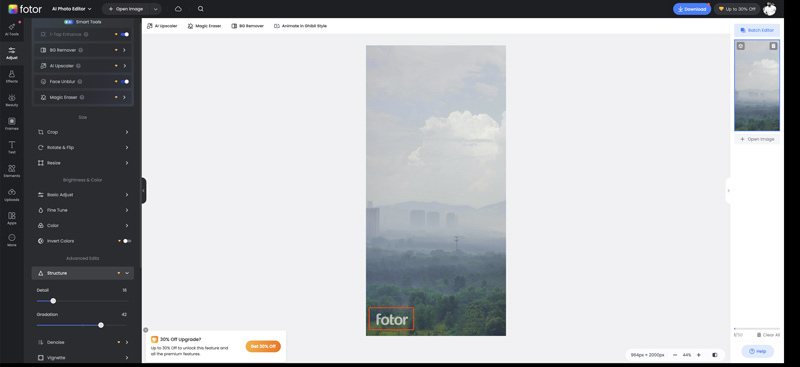Open the Apps sidebar panel
Viewport: 800px width, 367px height.
click(12, 218)
